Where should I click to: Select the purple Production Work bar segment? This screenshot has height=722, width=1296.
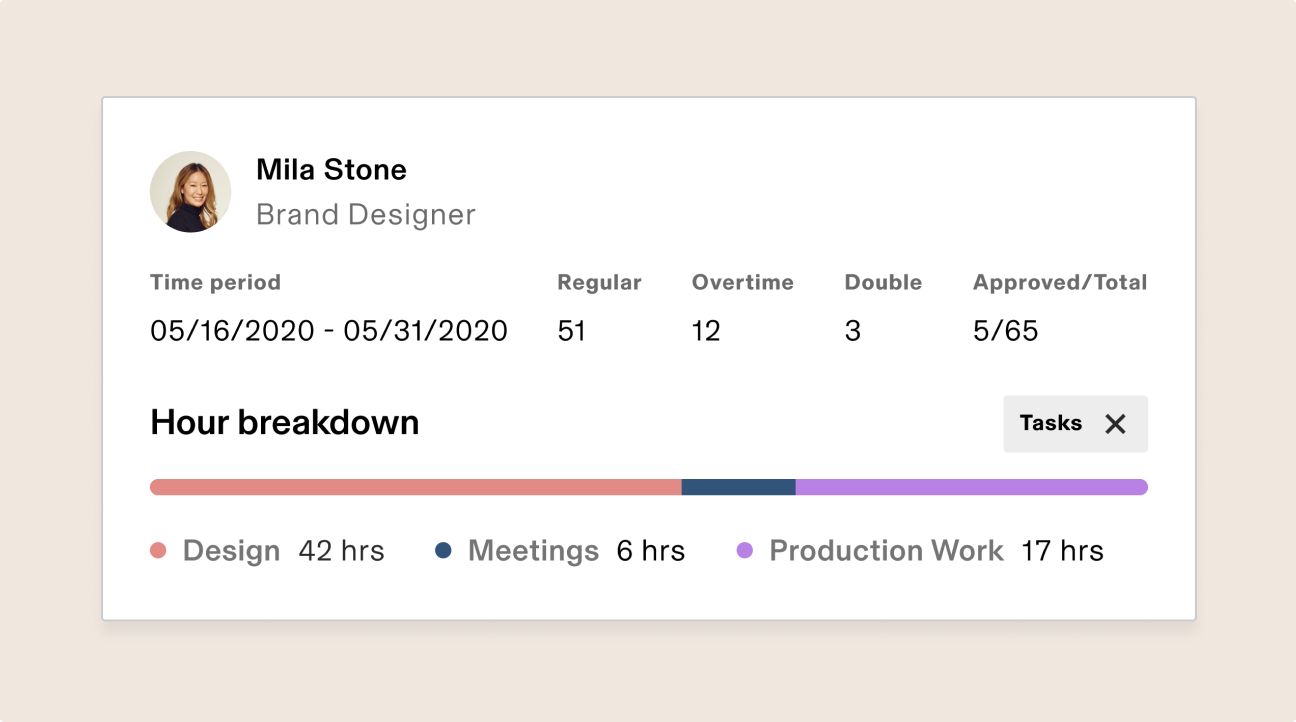972,487
